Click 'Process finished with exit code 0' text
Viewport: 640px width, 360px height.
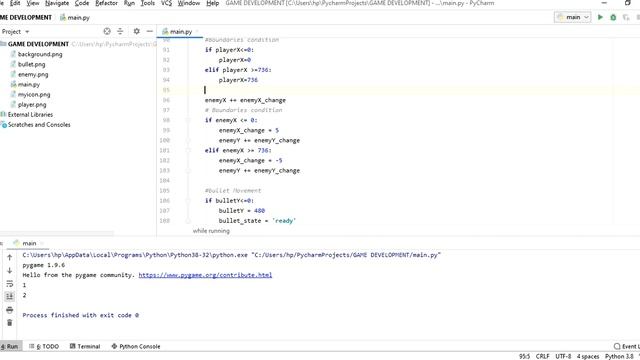pyautogui.click(x=80, y=316)
